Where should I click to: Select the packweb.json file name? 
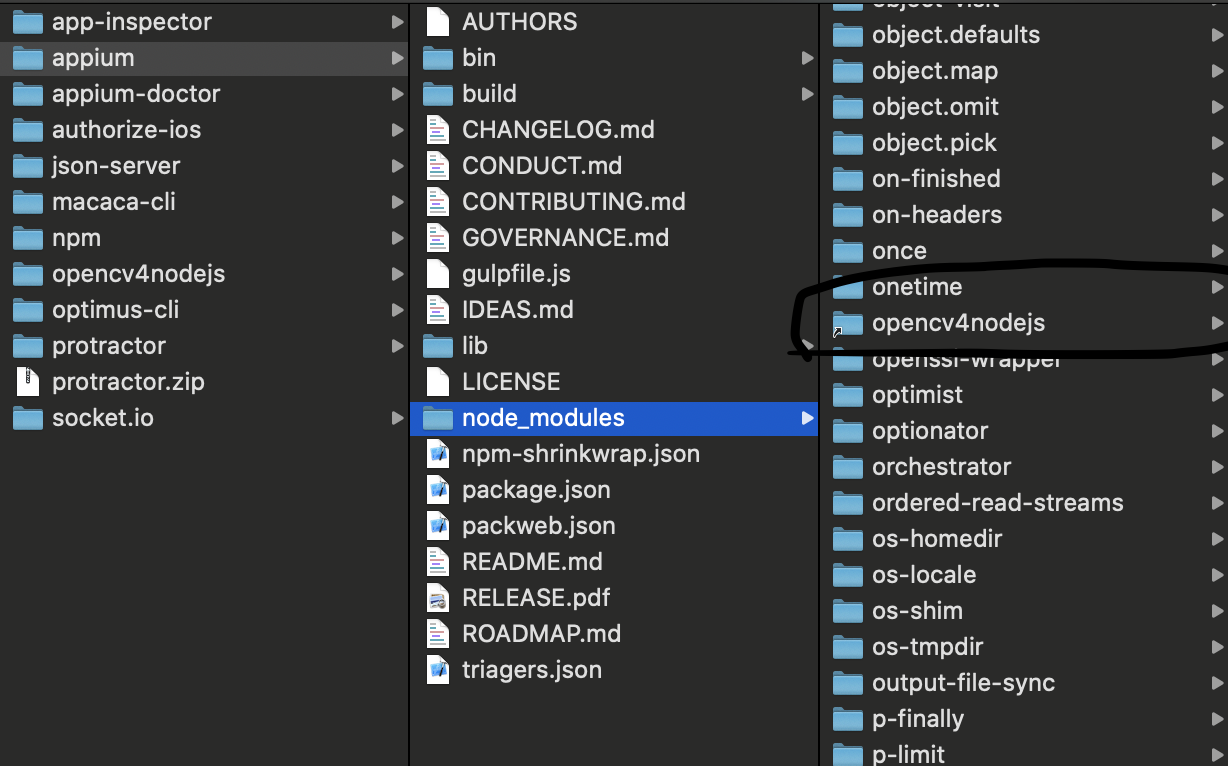coord(539,526)
